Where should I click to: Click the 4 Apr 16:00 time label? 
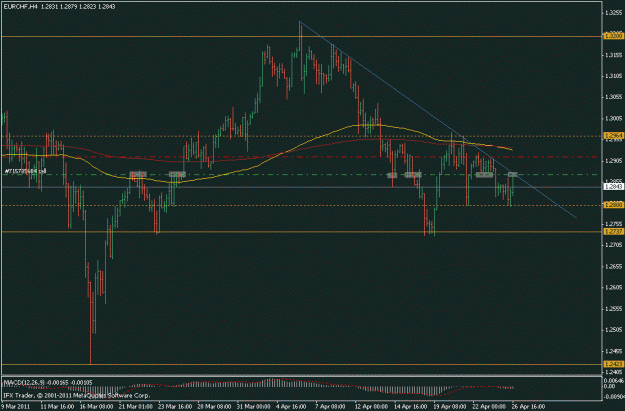291,407
